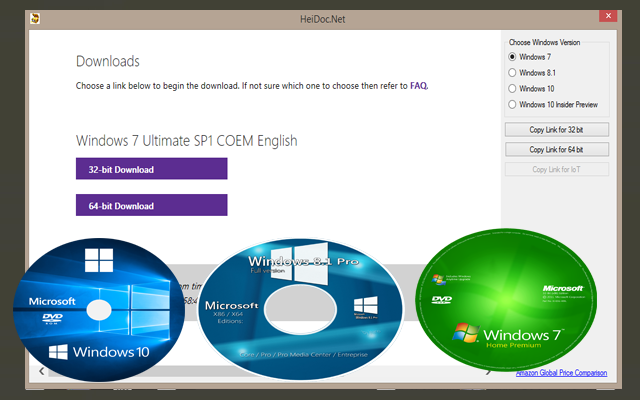Select the Windows 7 radio button
Image resolution: width=640 pixels, height=400 pixels.
tap(512, 57)
